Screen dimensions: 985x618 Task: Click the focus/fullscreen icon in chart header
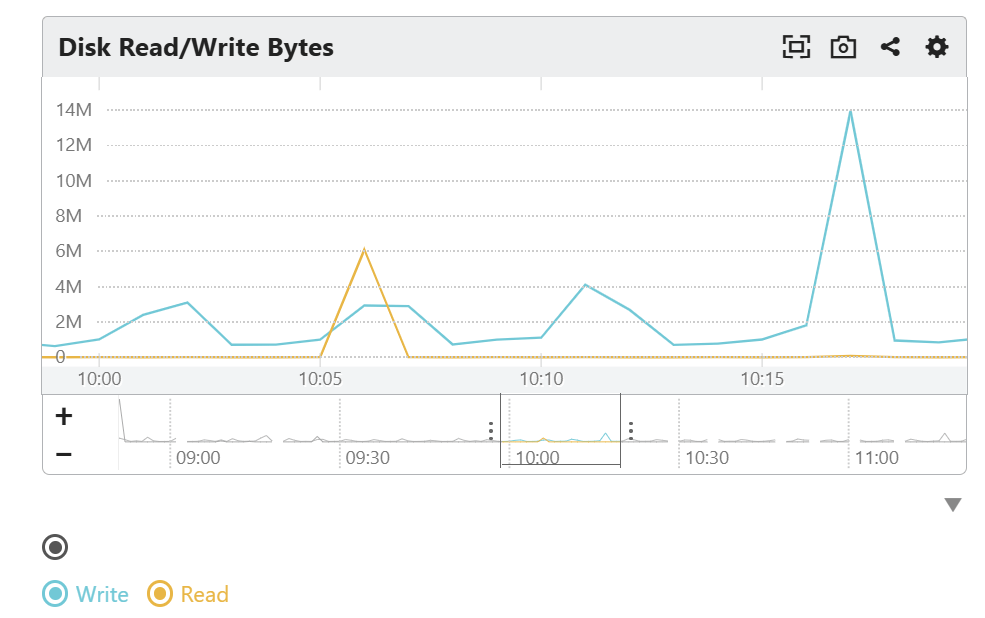point(795,47)
